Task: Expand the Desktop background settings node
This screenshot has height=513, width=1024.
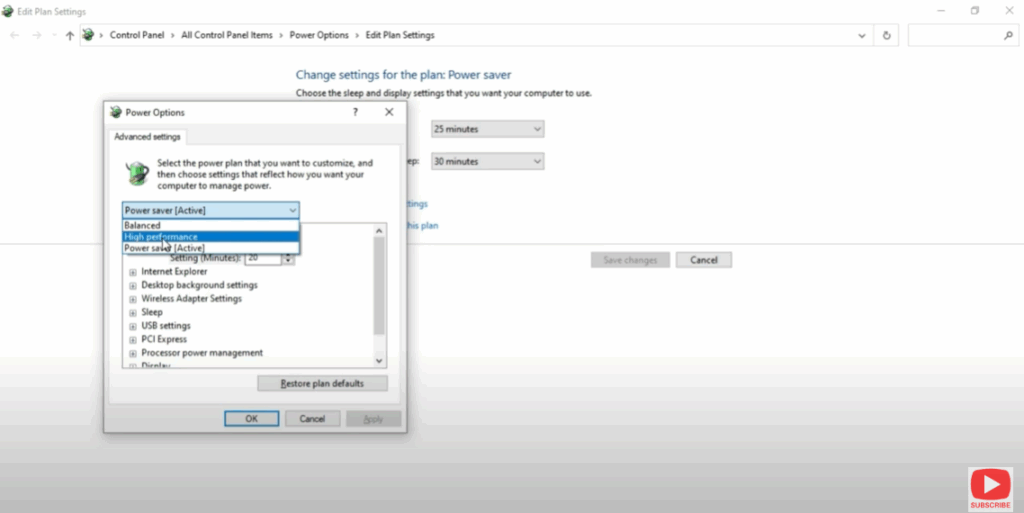Action: point(133,285)
